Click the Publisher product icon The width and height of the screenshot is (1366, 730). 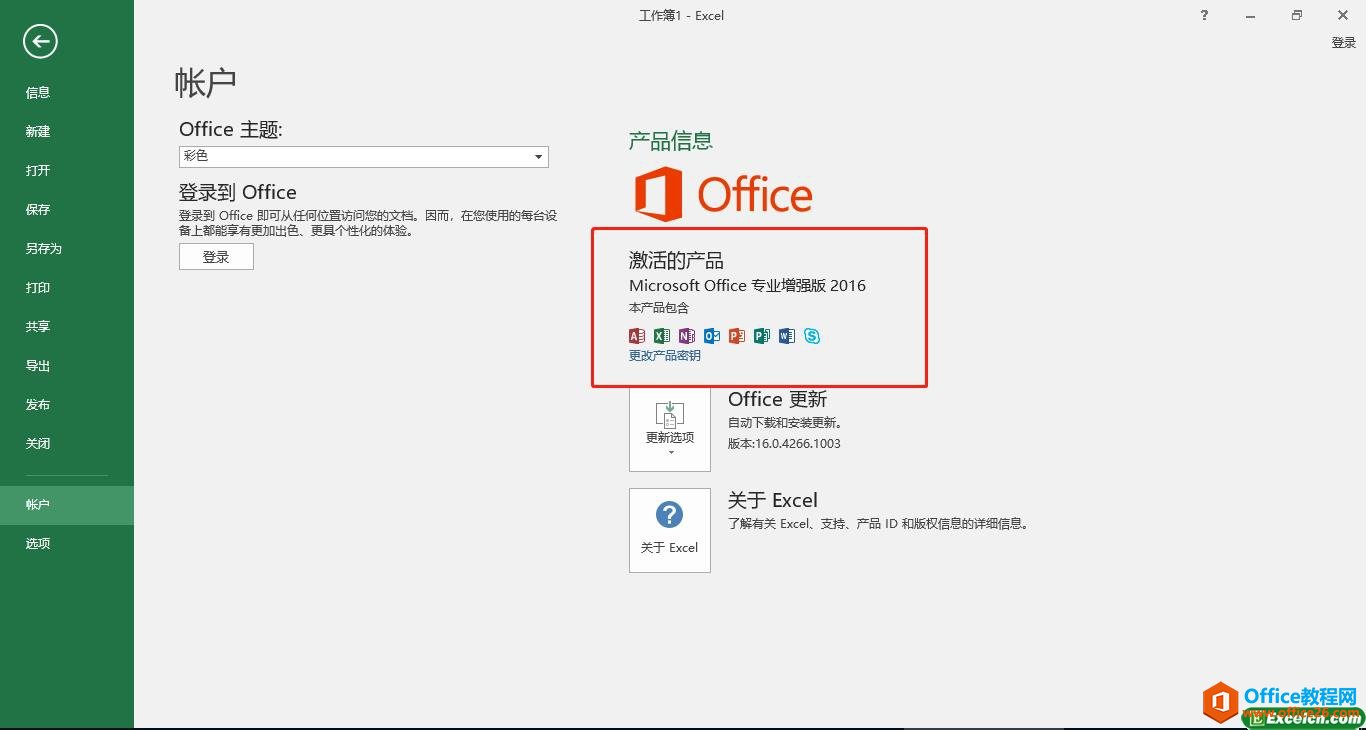coord(762,336)
